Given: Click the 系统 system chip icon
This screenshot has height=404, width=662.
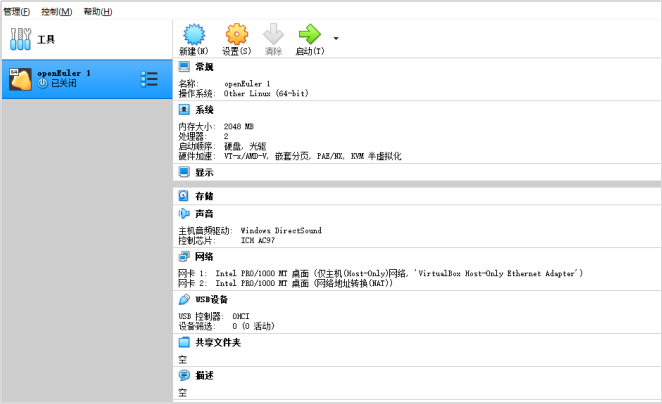Looking at the screenshot, I should [x=184, y=110].
